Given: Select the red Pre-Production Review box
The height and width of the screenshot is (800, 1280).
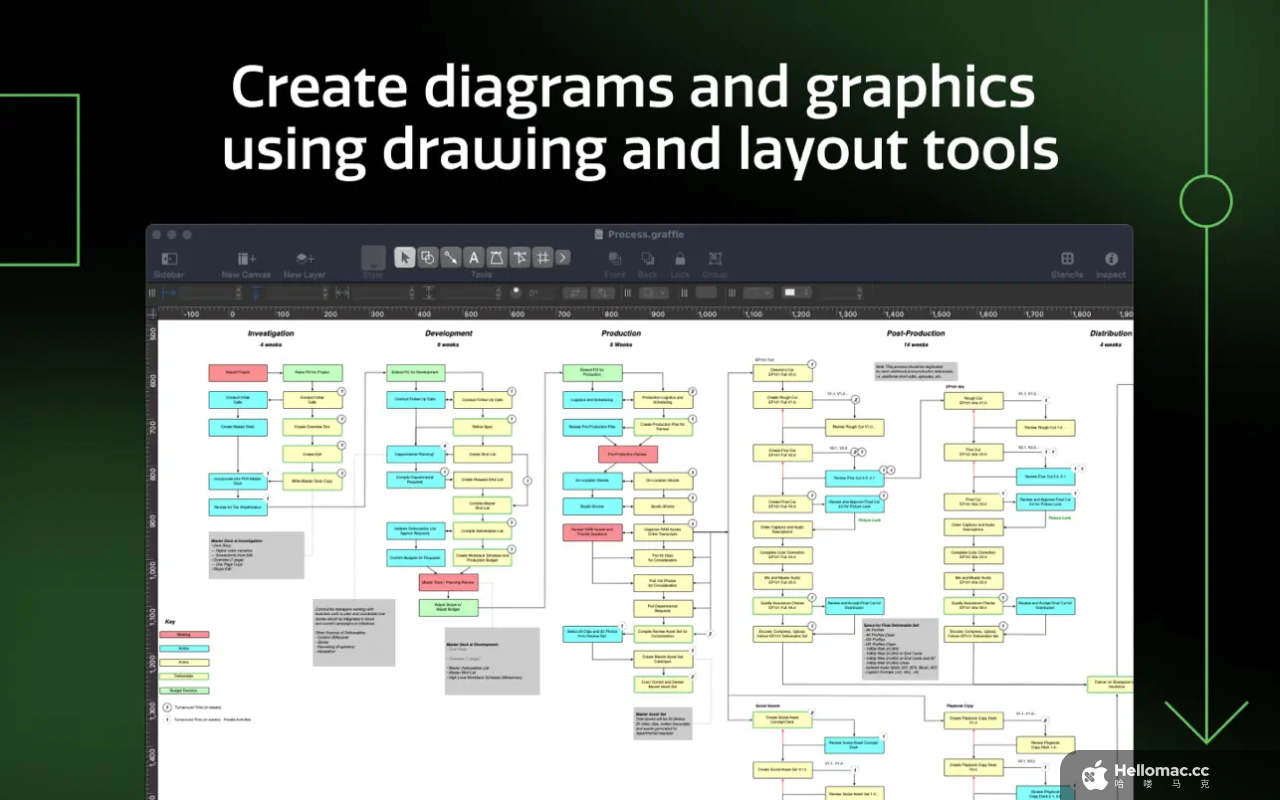Looking at the screenshot, I should 628,454.
